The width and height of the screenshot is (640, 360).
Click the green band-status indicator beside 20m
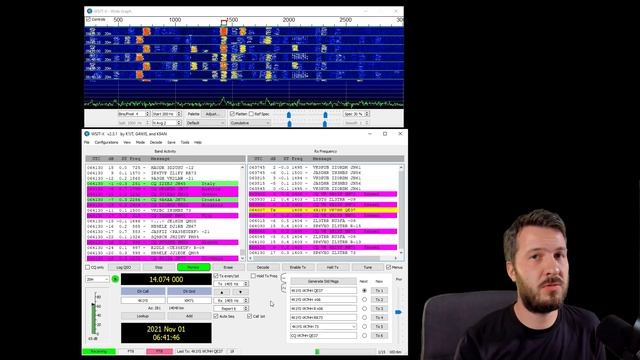point(115,279)
